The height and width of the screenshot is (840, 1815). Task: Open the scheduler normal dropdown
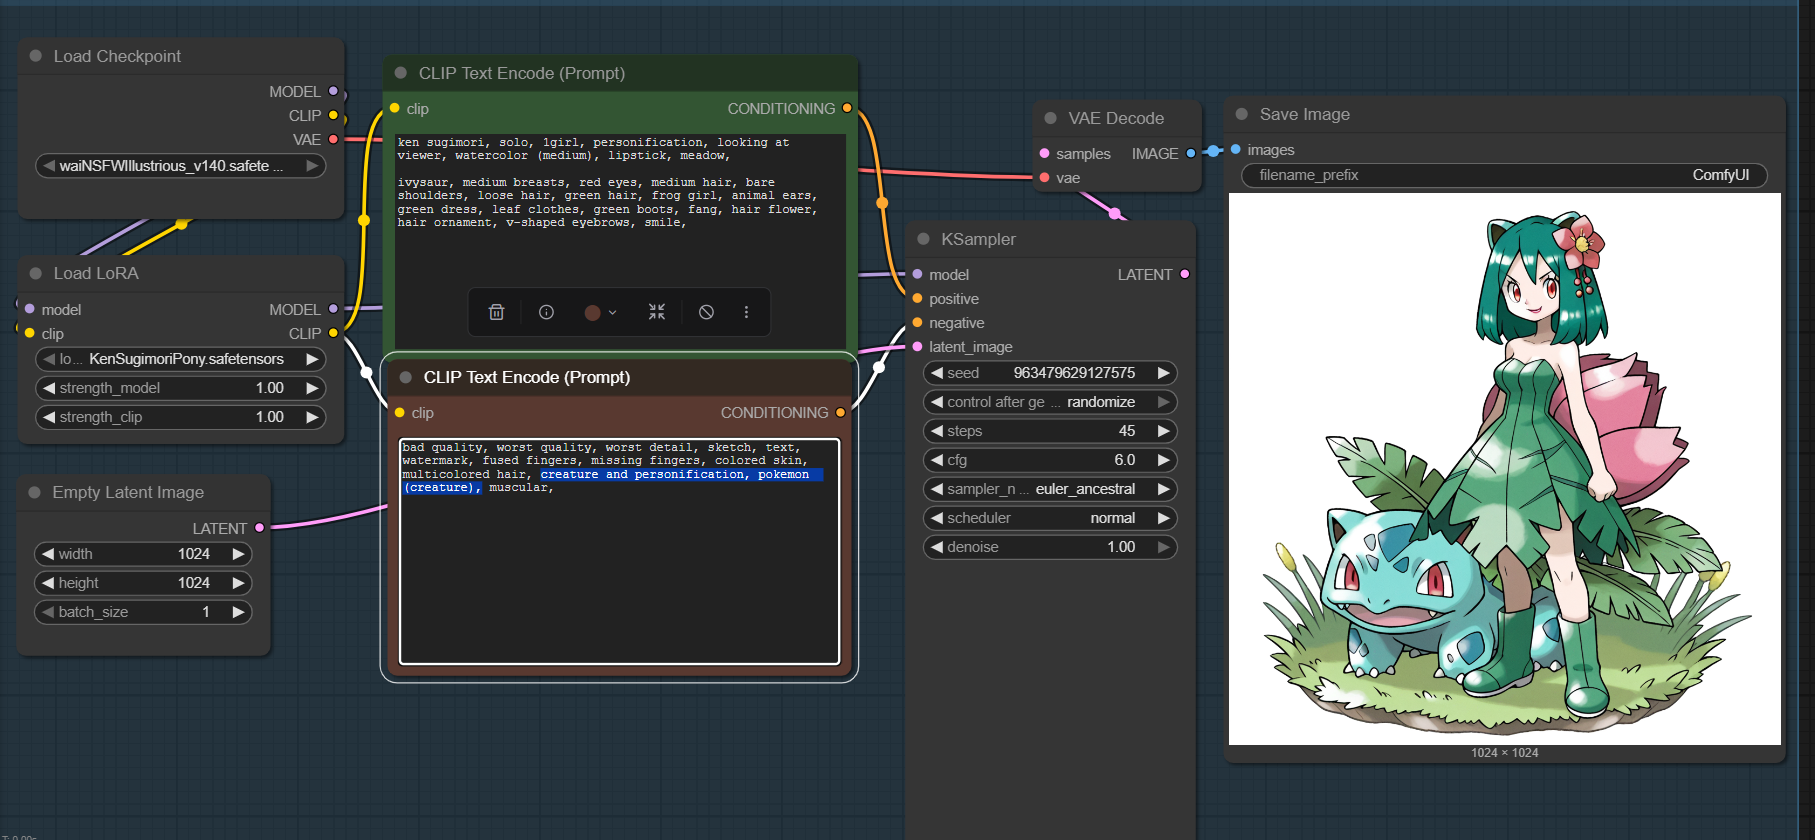[1049, 518]
